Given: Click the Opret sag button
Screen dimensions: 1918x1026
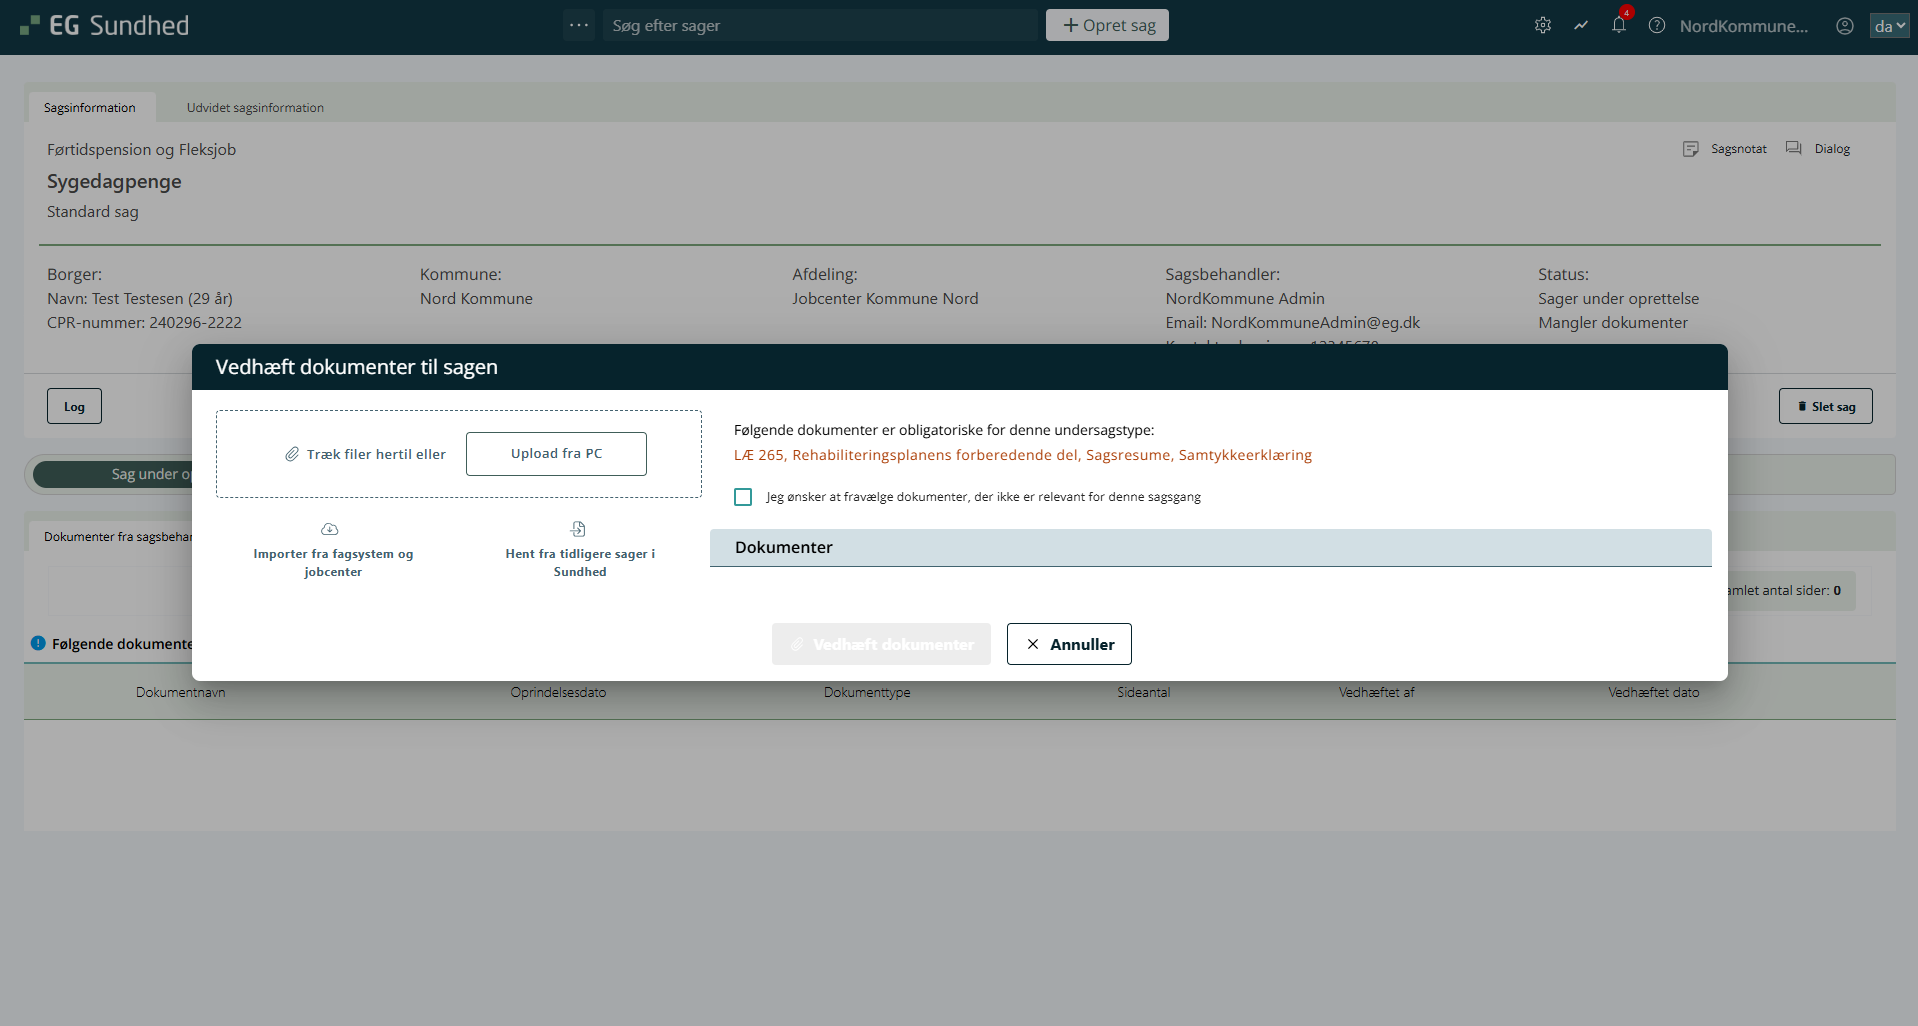Looking at the screenshot, I should [1107, 26].
